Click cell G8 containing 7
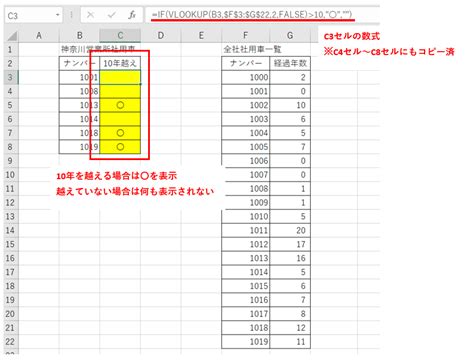The width and height of the screenshot is (474, 363). (x=290, y=147)
